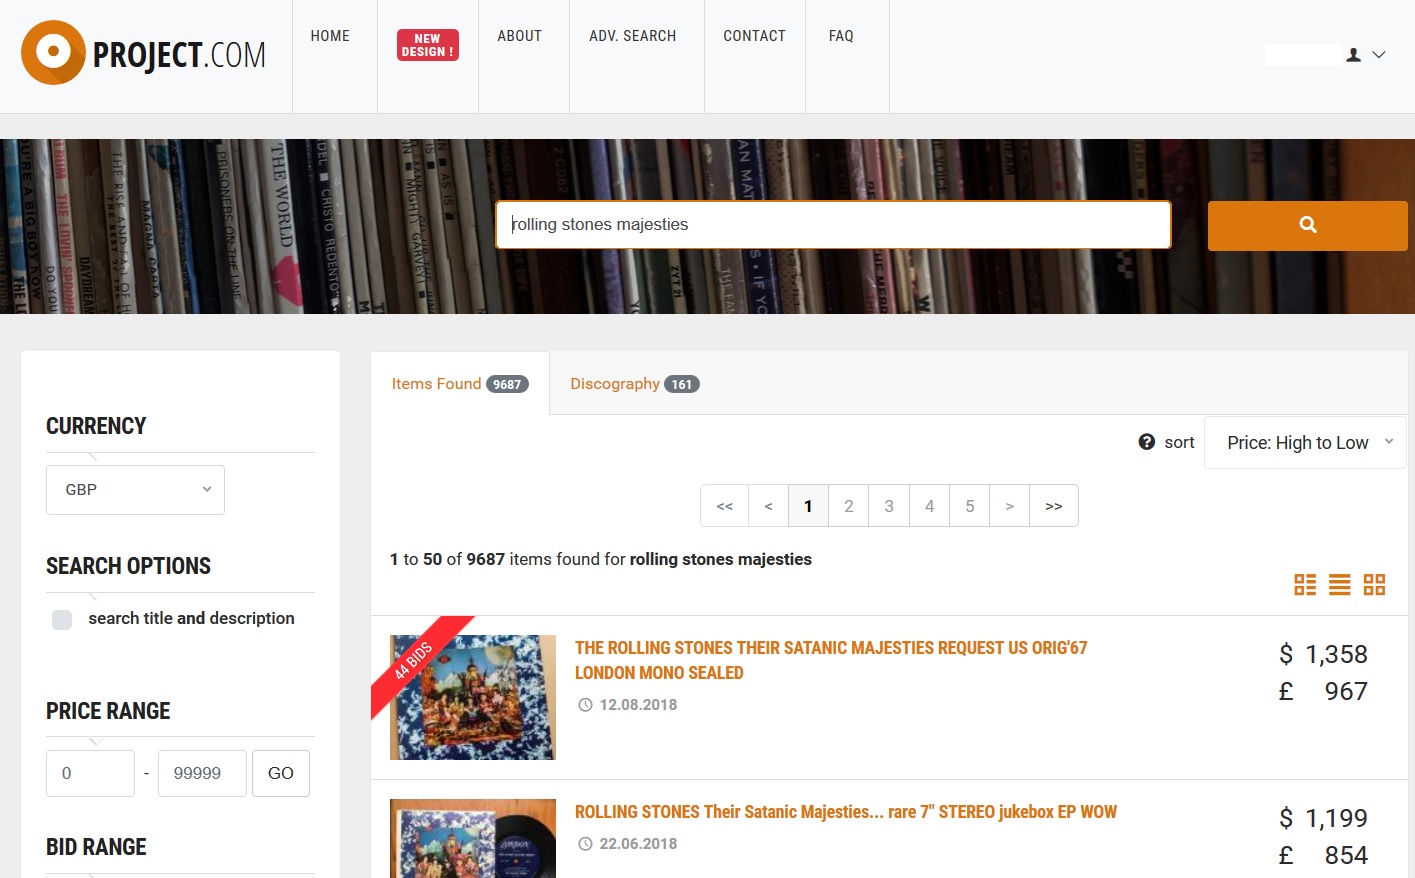This screenshot has height=878, width=1415.
Task: Go to HOME in the navigation bar
Action: point(330,36)
